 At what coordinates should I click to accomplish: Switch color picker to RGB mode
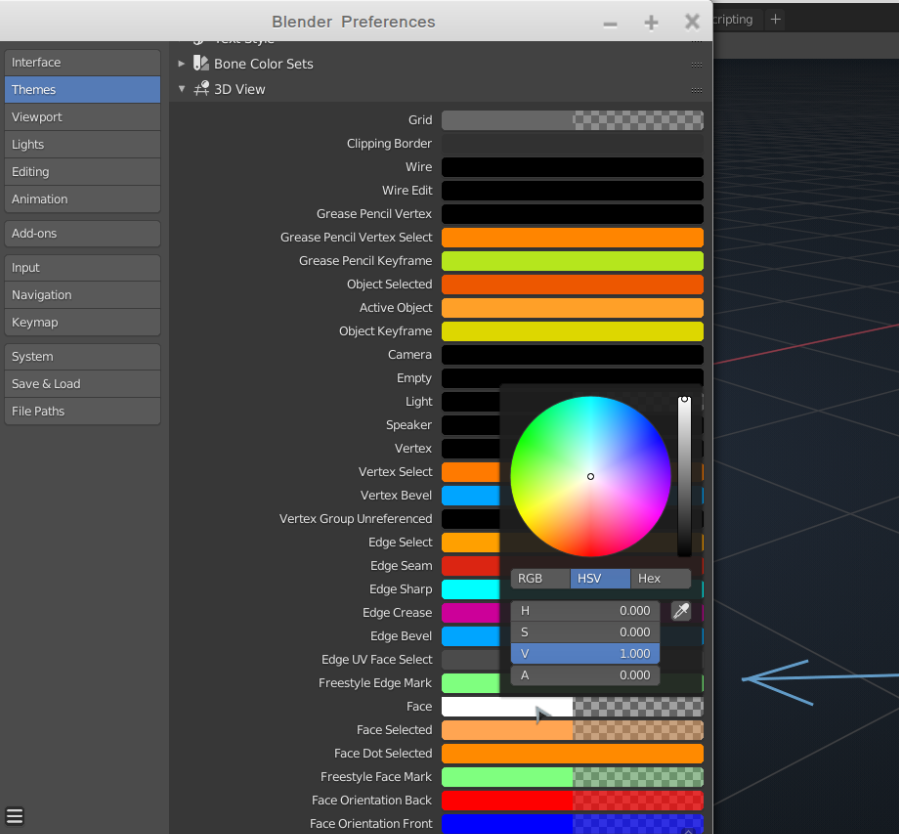pyautogui.click(x=541, y=578)
